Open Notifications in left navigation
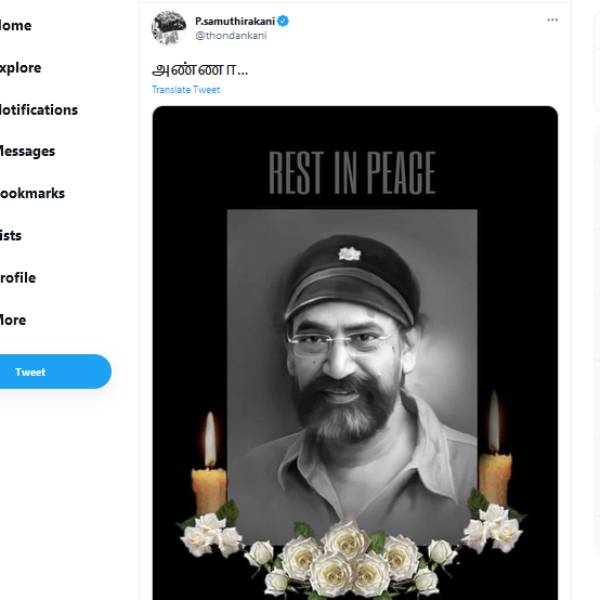 point(38,110)
